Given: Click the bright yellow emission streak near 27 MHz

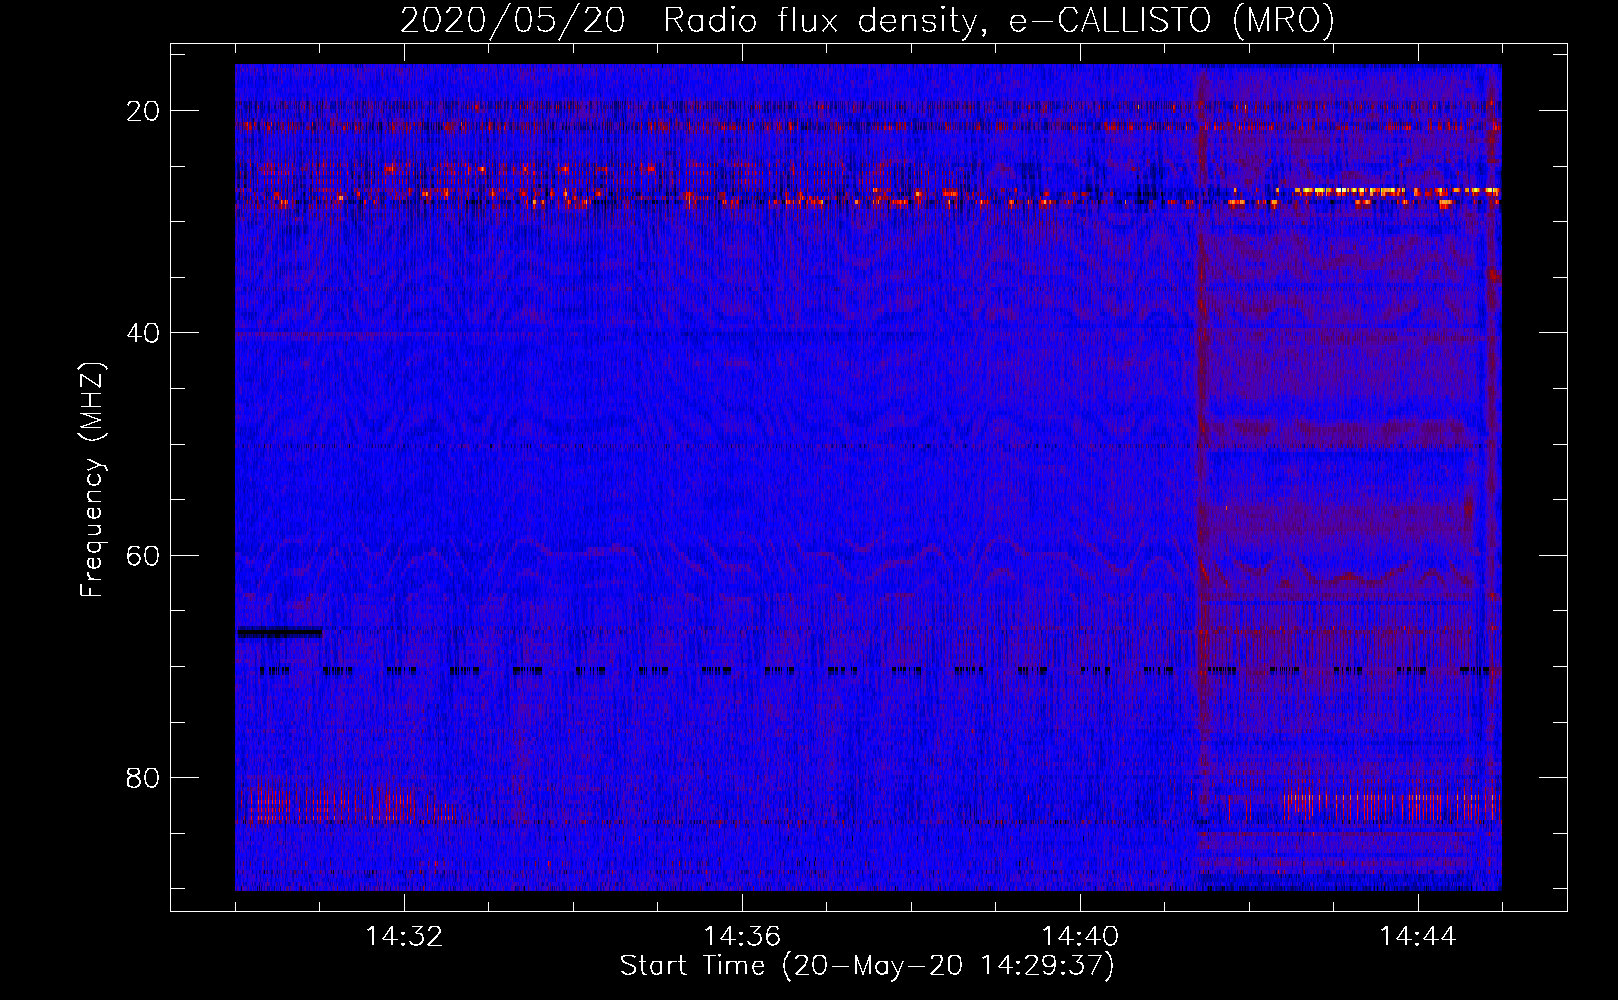Looking at the screenshot, I should tap(1397, 190).
